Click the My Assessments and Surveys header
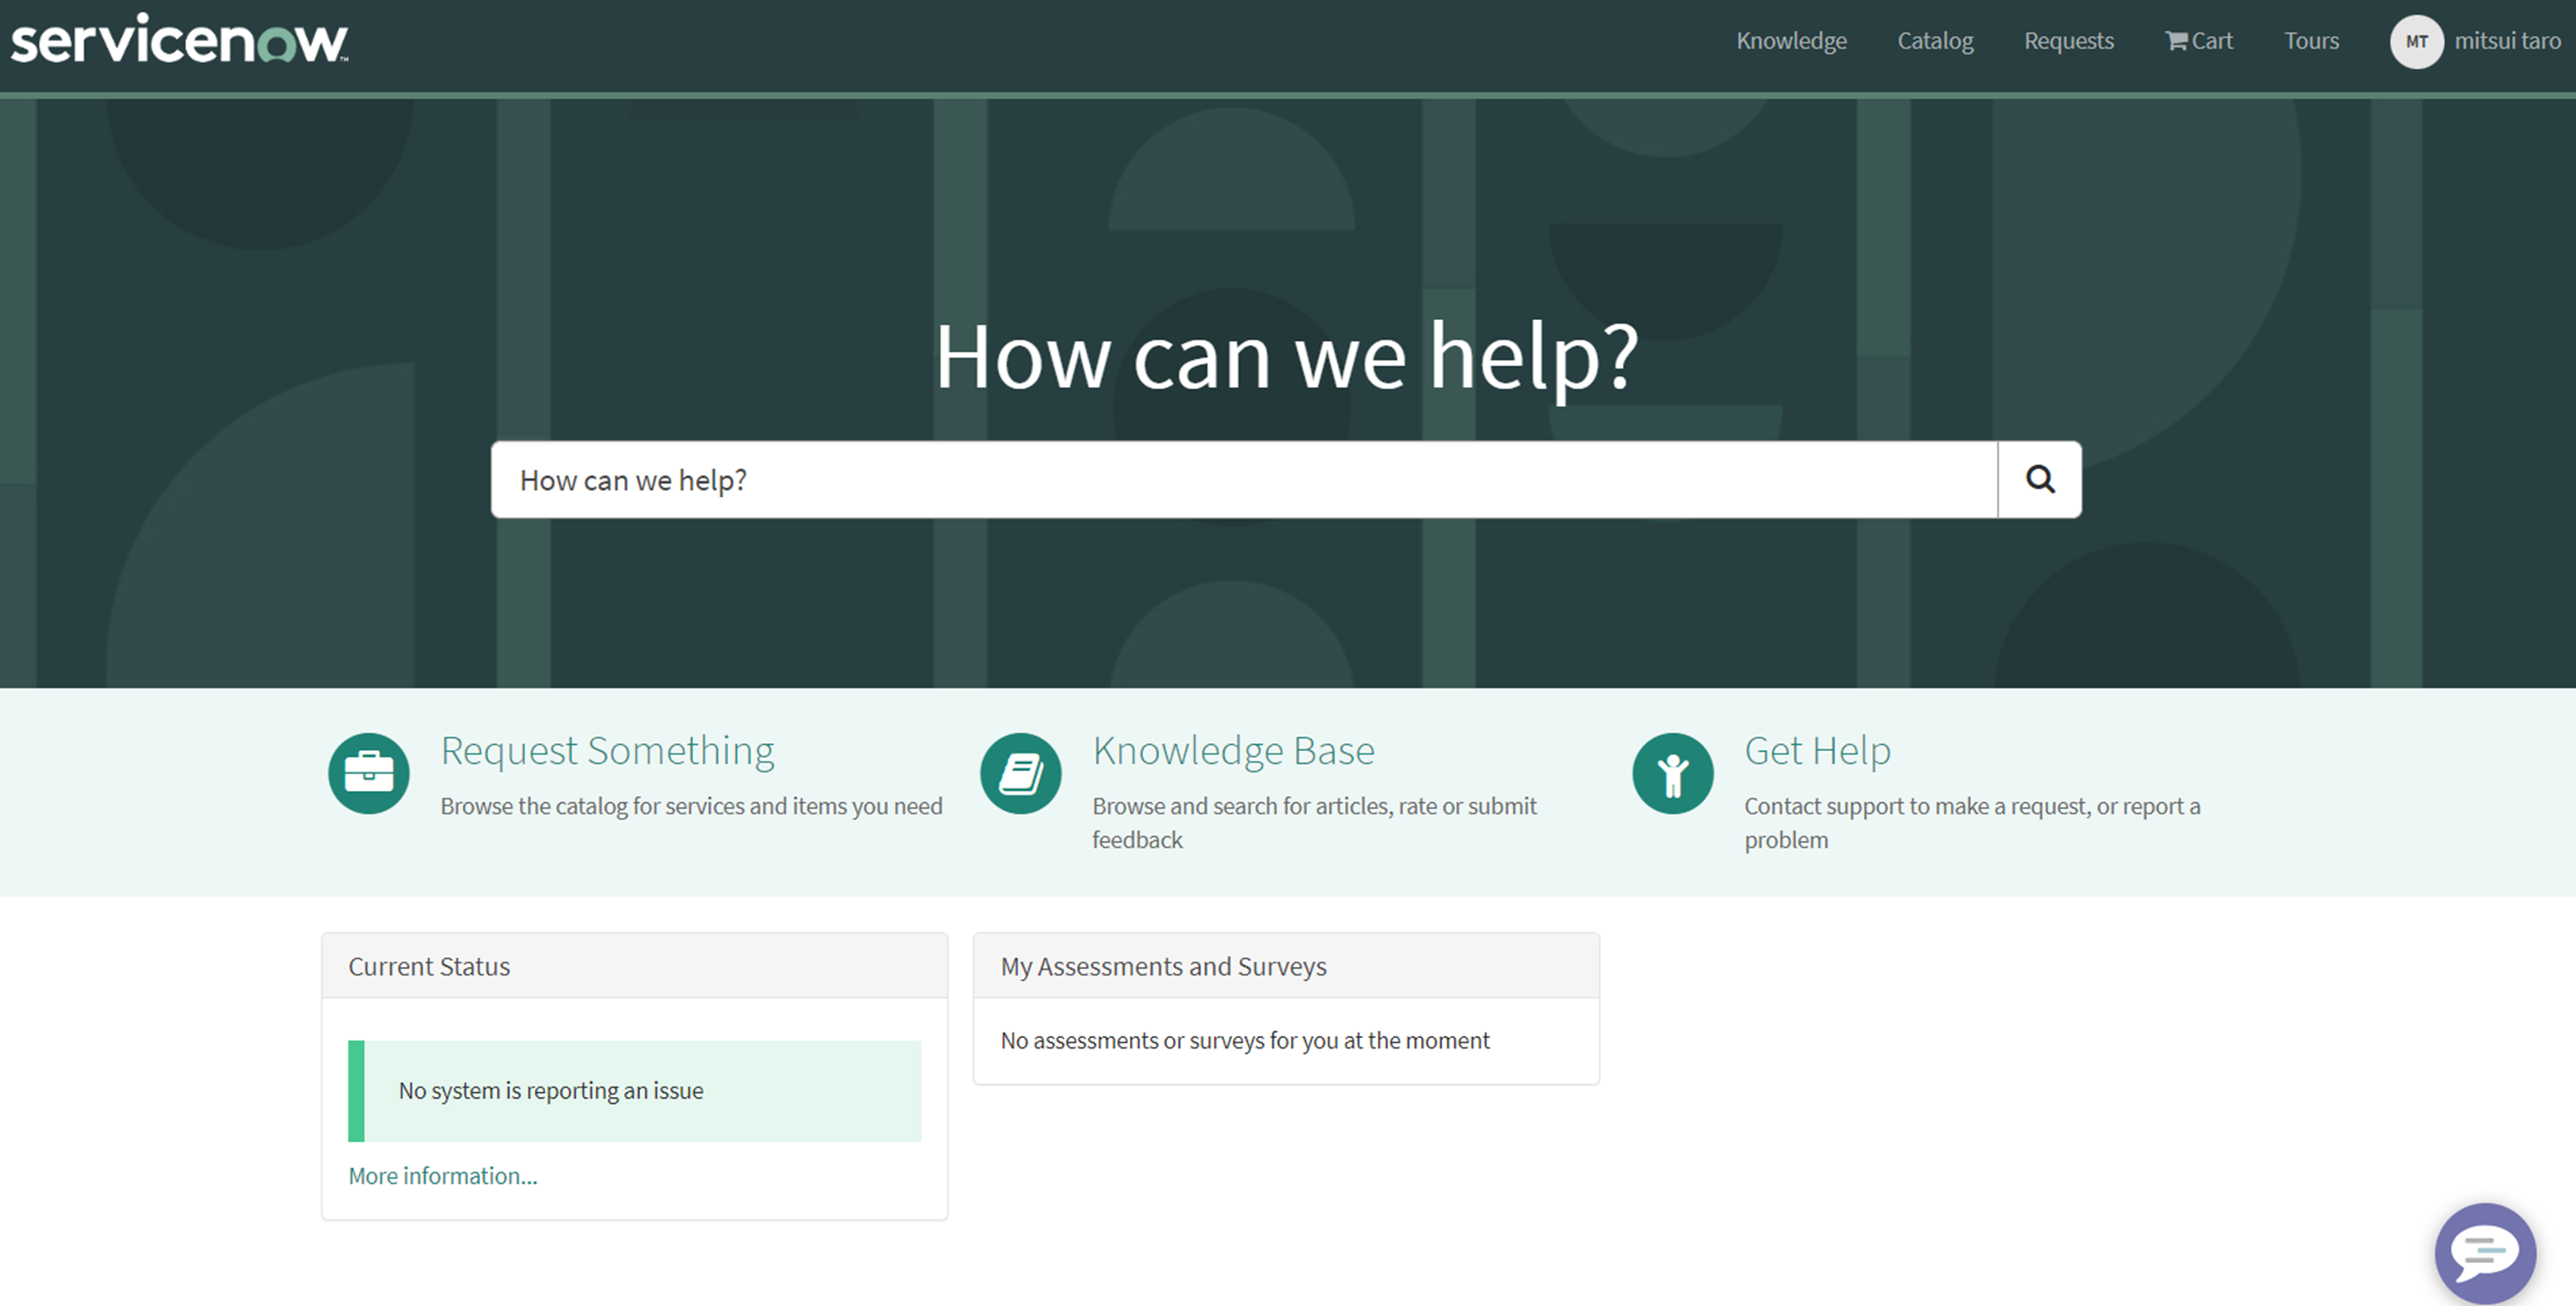This screenshot has height=1306, width=2576. tap(1163, 966)
